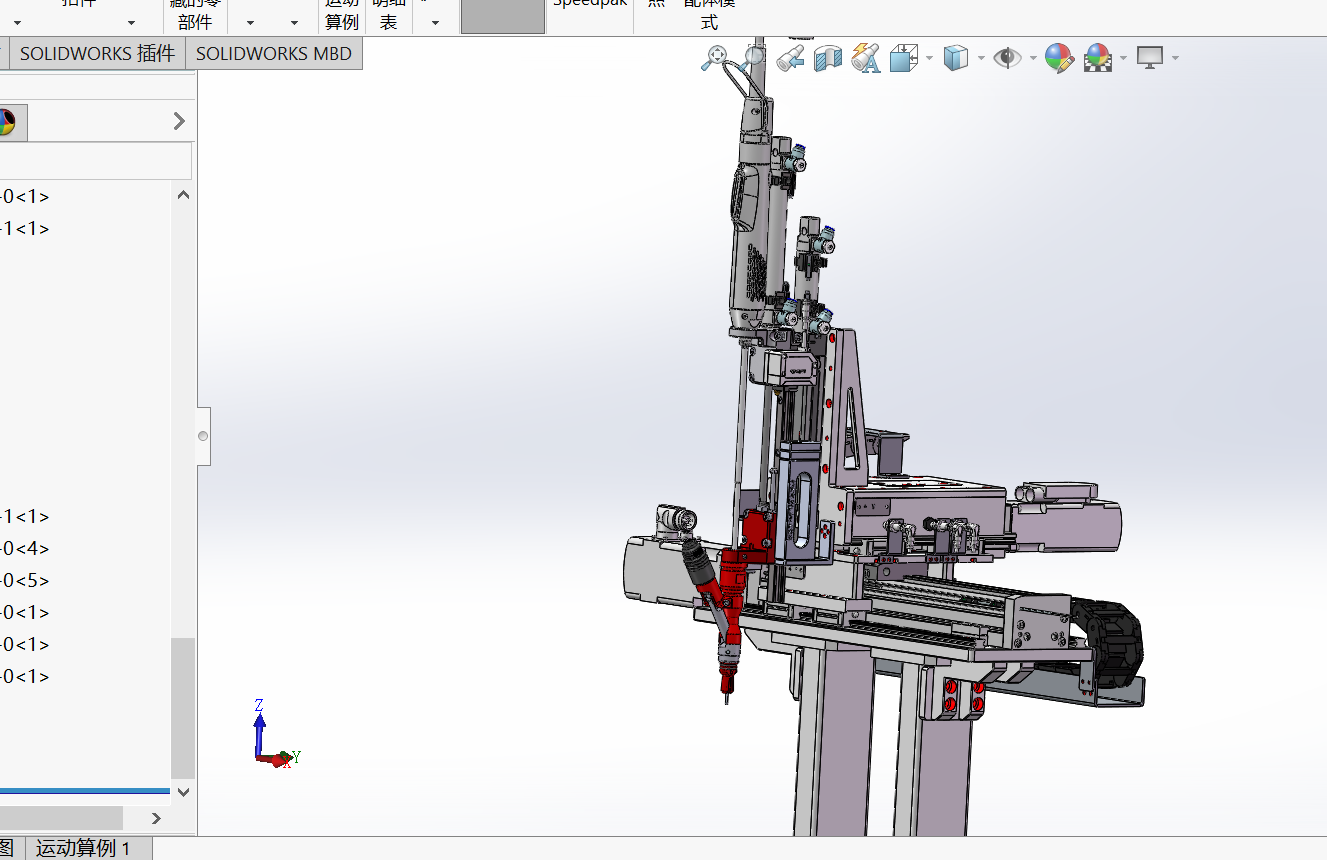The image size is (1327, 860).
Task: Toggle Hide/Show Items eye icon
Action: [1007, 58]
